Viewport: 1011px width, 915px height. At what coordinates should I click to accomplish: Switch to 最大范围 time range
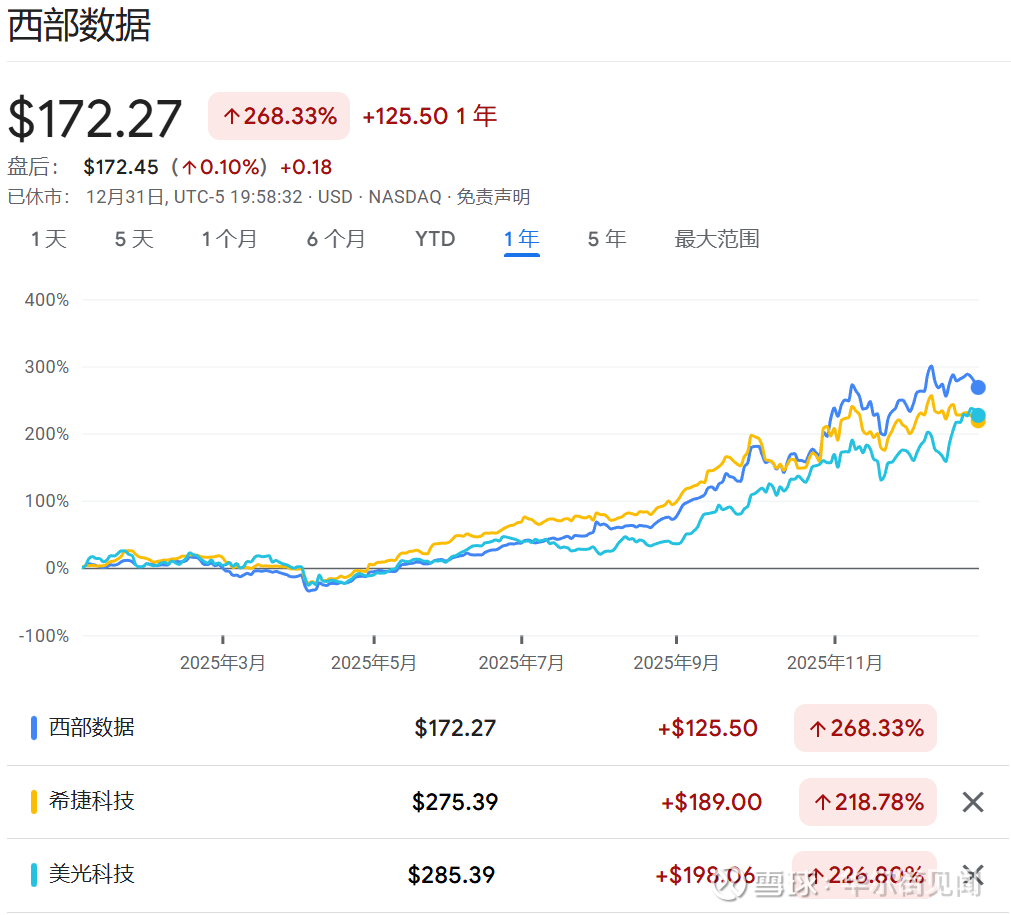(x=717, y=239)
